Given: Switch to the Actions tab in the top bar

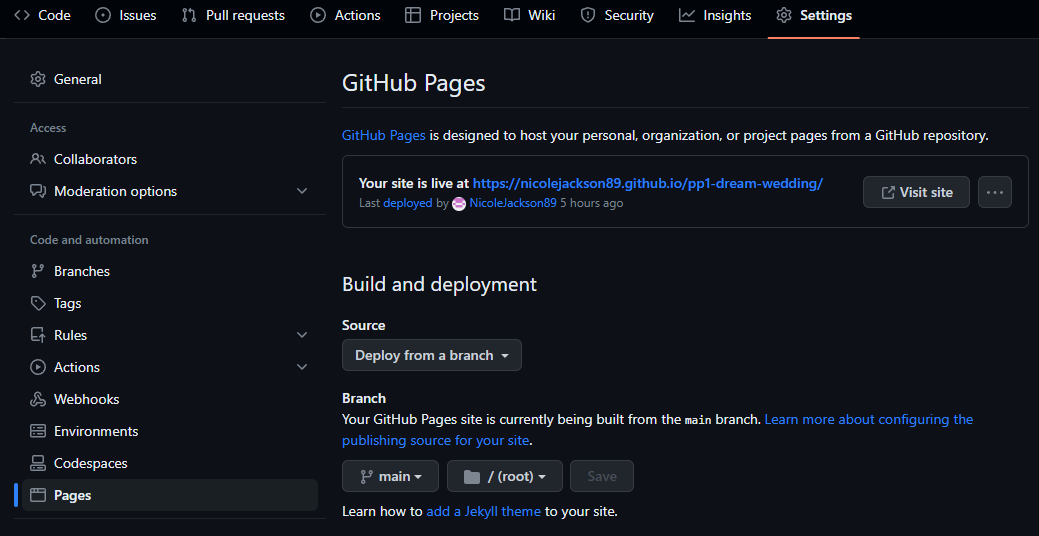Looking at the screenshot, I should (345, 15).
